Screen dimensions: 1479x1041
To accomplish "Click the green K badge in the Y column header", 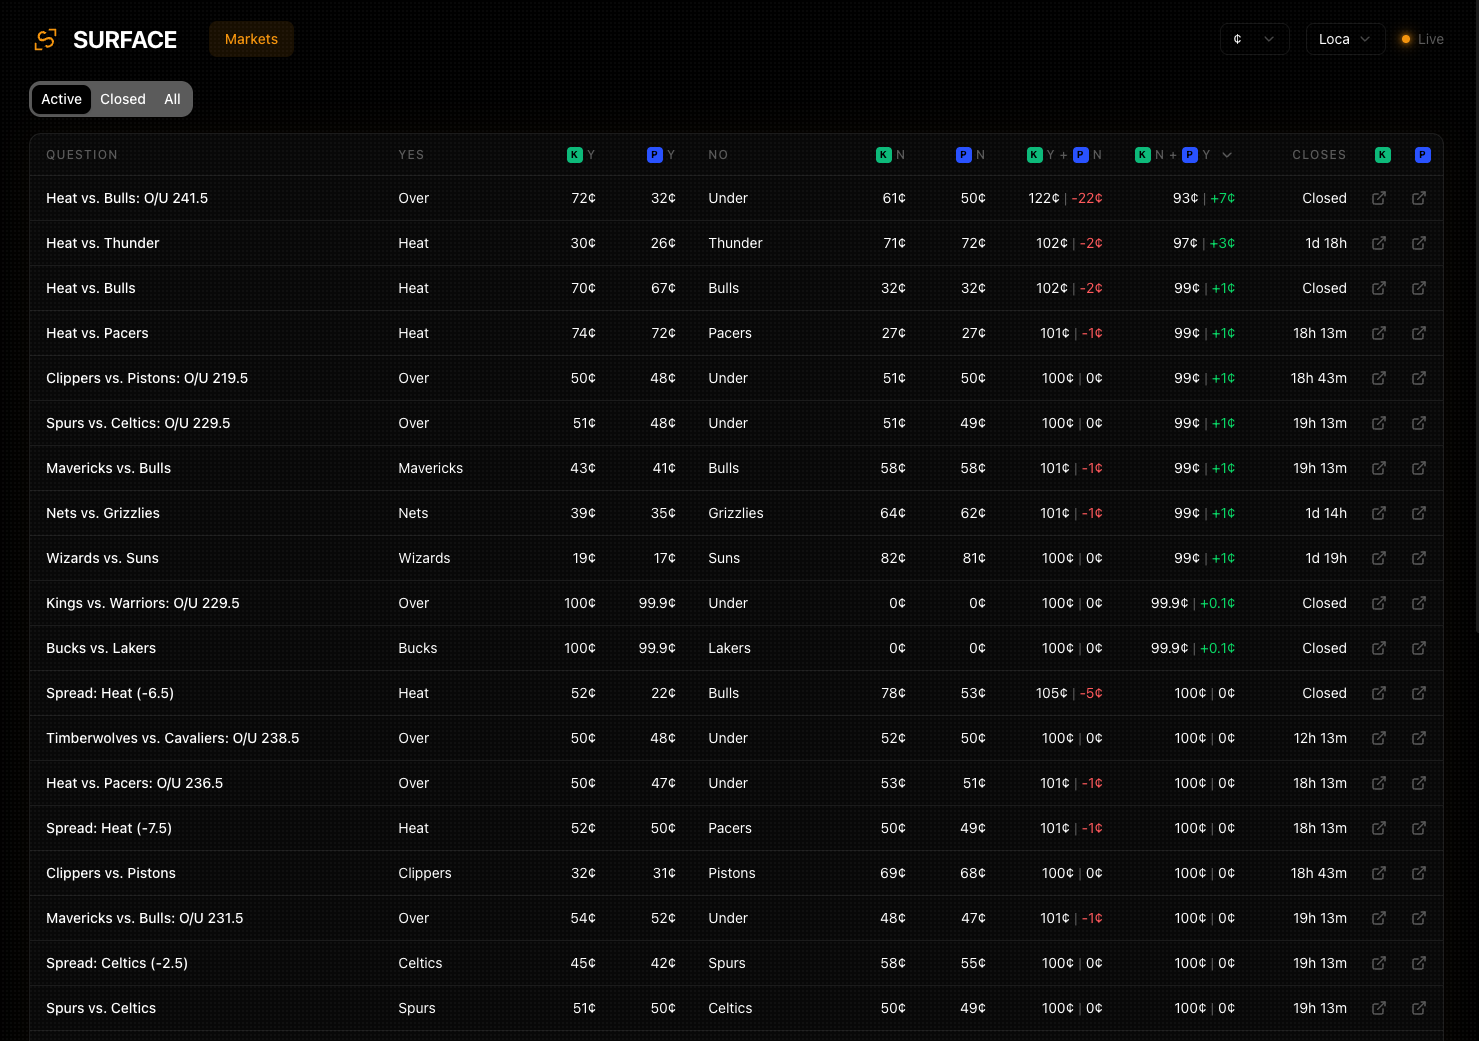I will (x=574, y=155).
